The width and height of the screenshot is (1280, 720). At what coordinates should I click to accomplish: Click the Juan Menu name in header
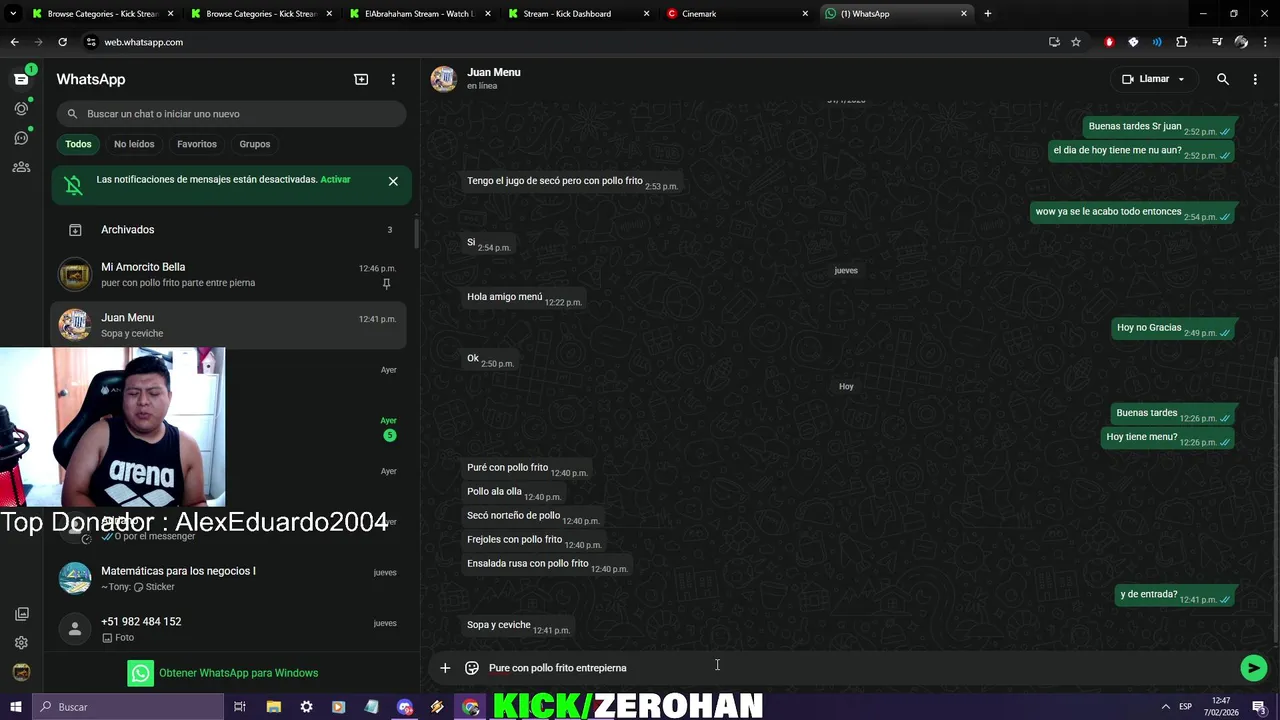point(494,72)
